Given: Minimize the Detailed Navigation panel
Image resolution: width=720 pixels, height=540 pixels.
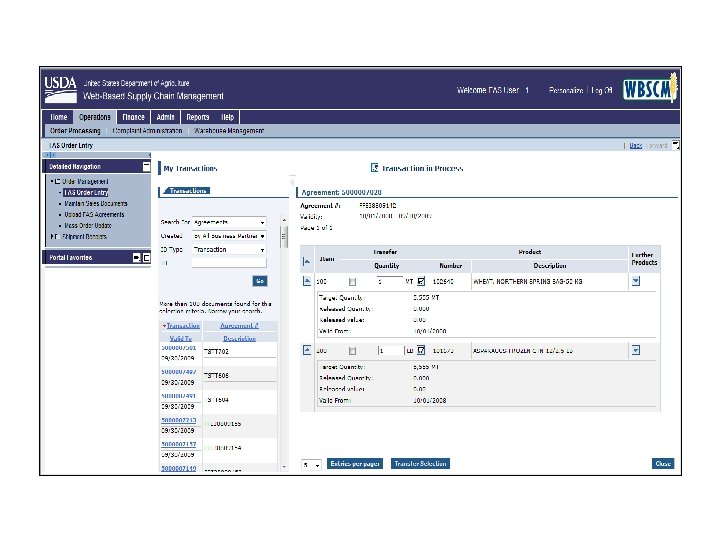Looking at the screenshot, I should click(x=146, y=166).
